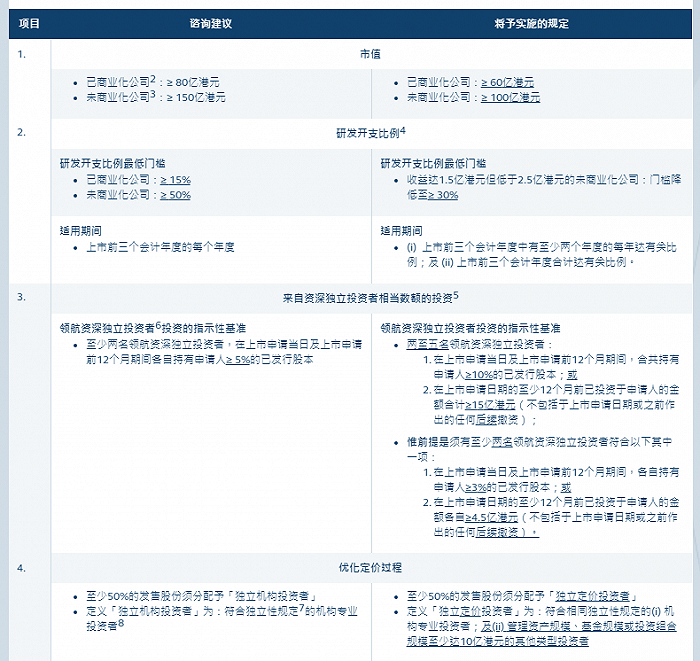
Task: Click footnote 4 superscript after 研发开支比例
Action: (403, 131)
